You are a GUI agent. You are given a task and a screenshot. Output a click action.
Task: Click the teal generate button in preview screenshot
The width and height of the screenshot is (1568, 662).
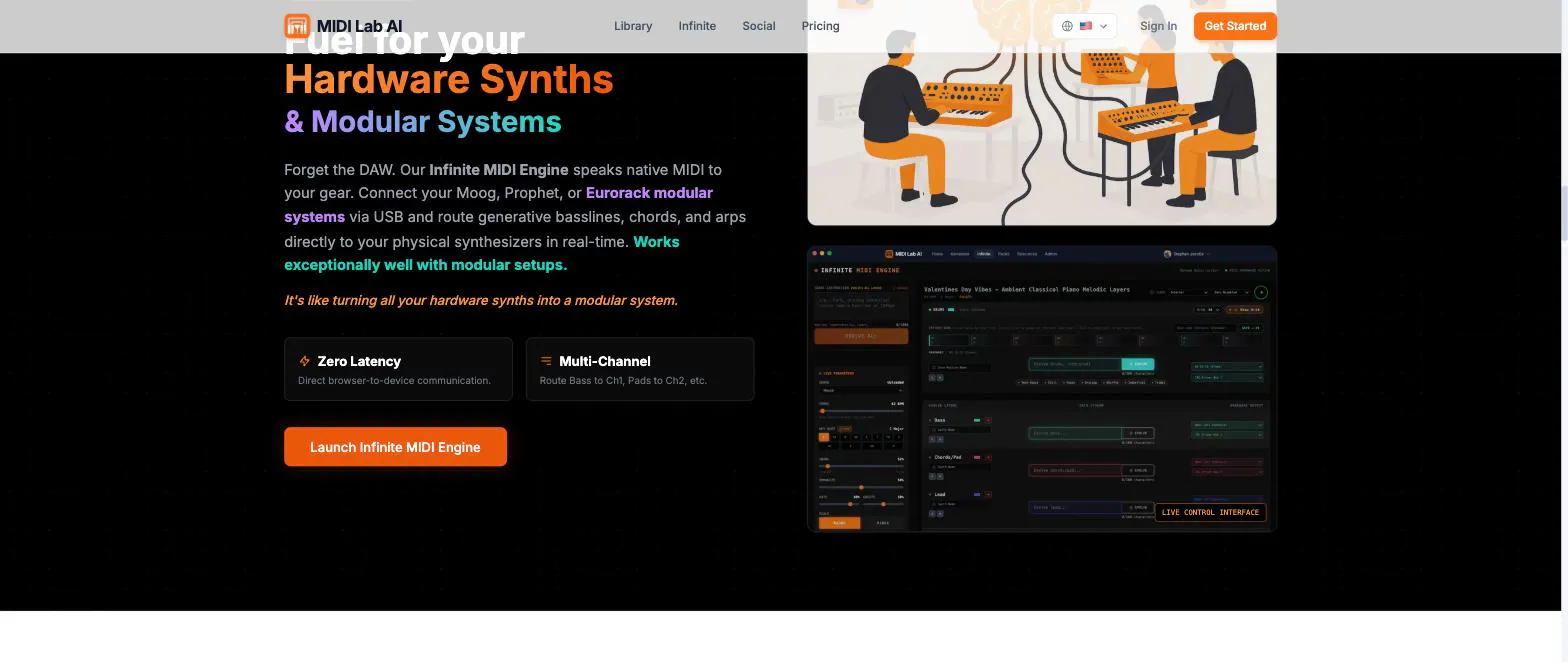(1138, 364)
